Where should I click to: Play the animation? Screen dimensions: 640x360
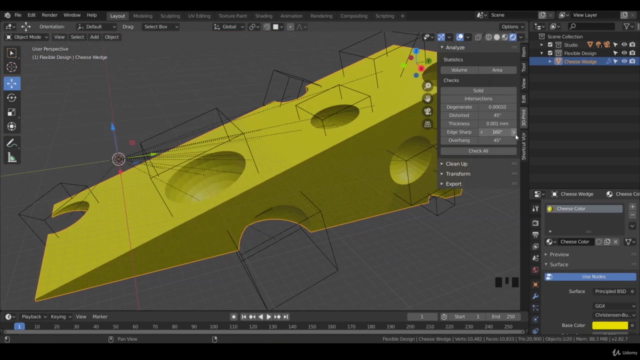pos(269,317)
